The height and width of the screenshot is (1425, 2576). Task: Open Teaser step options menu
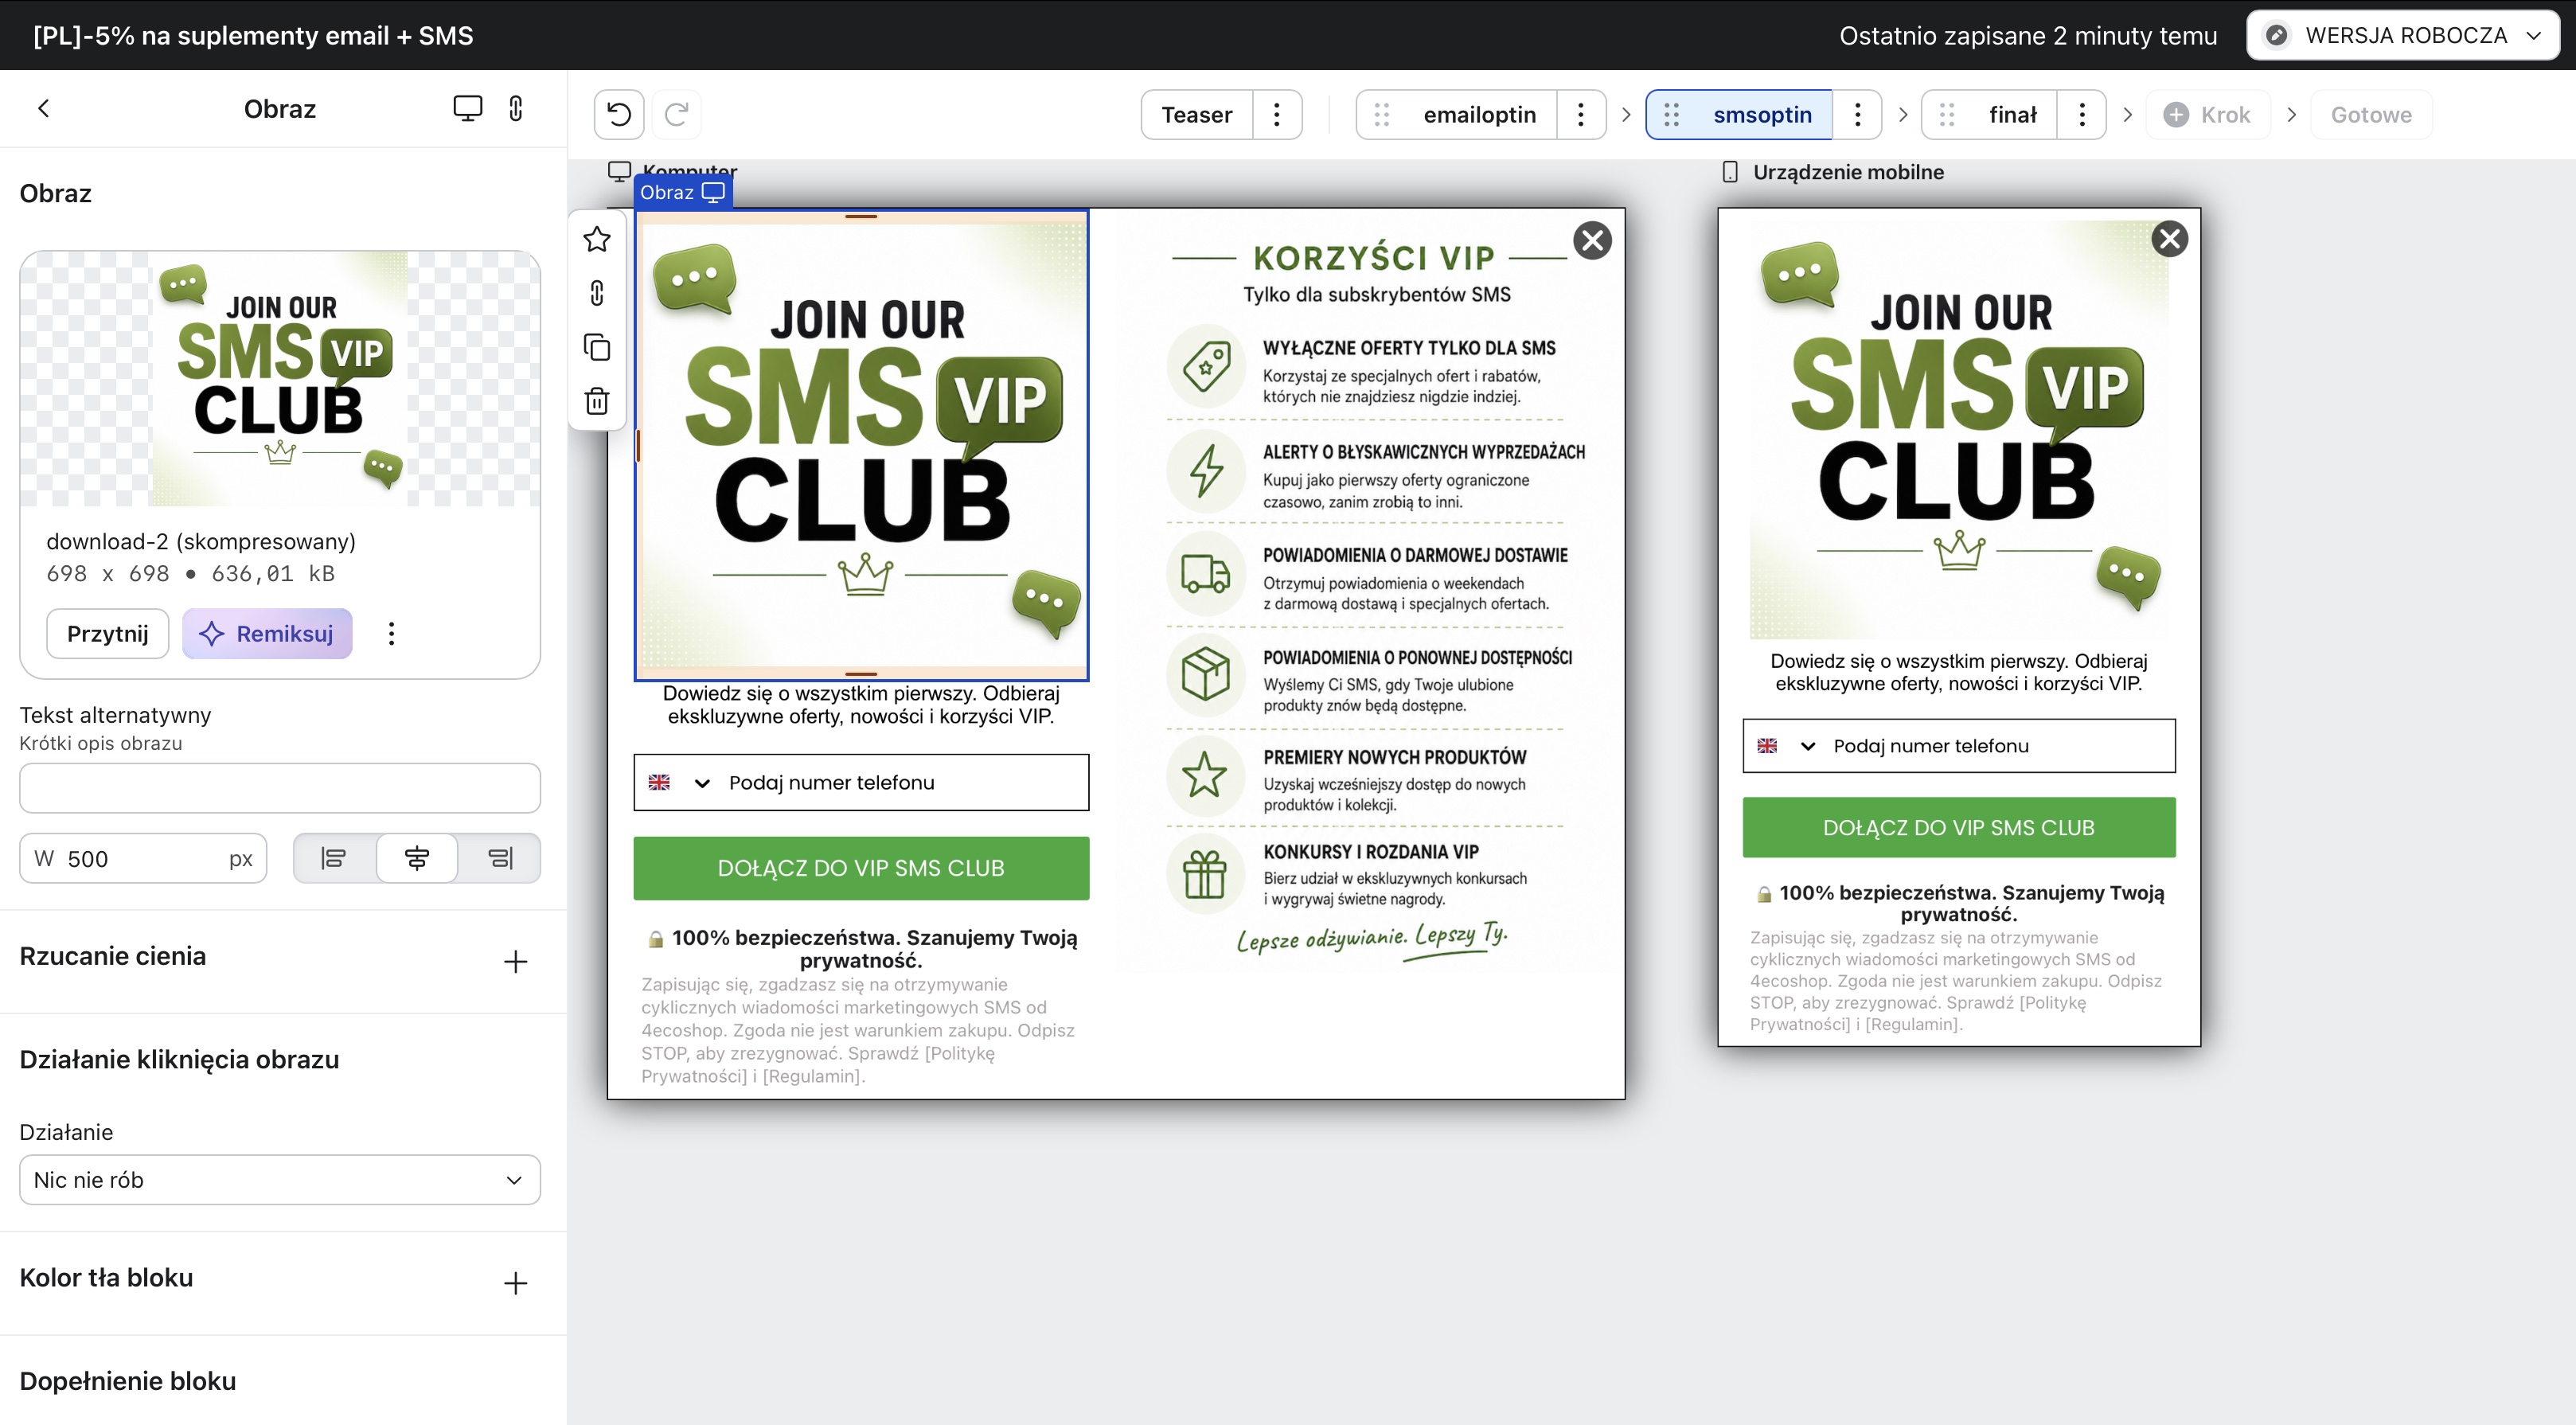point(1276,114)
